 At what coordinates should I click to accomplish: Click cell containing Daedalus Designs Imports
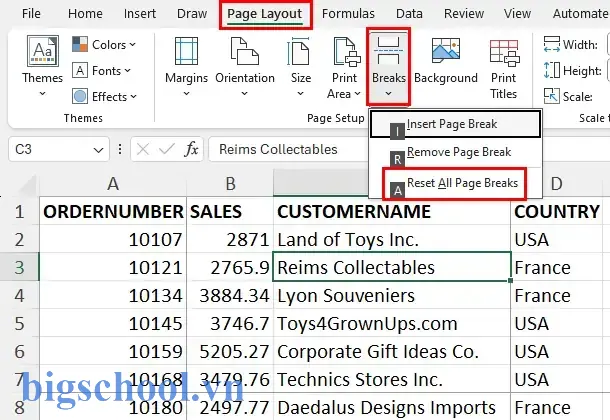392,408
